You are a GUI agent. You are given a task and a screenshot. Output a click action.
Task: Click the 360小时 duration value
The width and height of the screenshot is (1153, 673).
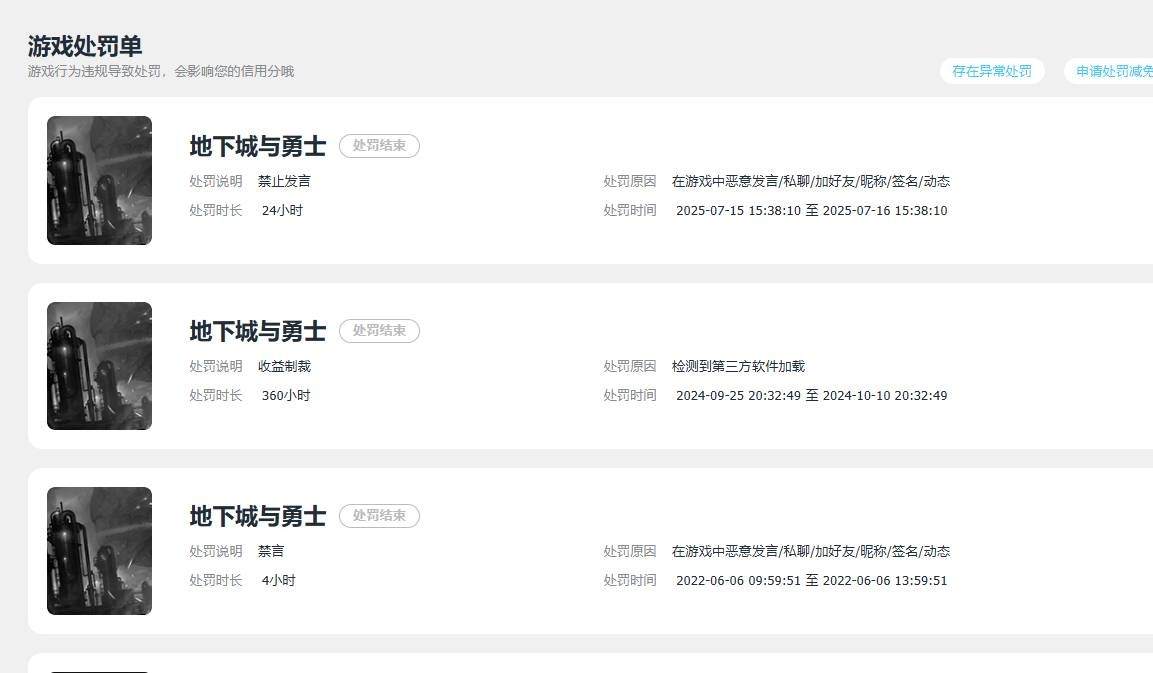(286, 396)
